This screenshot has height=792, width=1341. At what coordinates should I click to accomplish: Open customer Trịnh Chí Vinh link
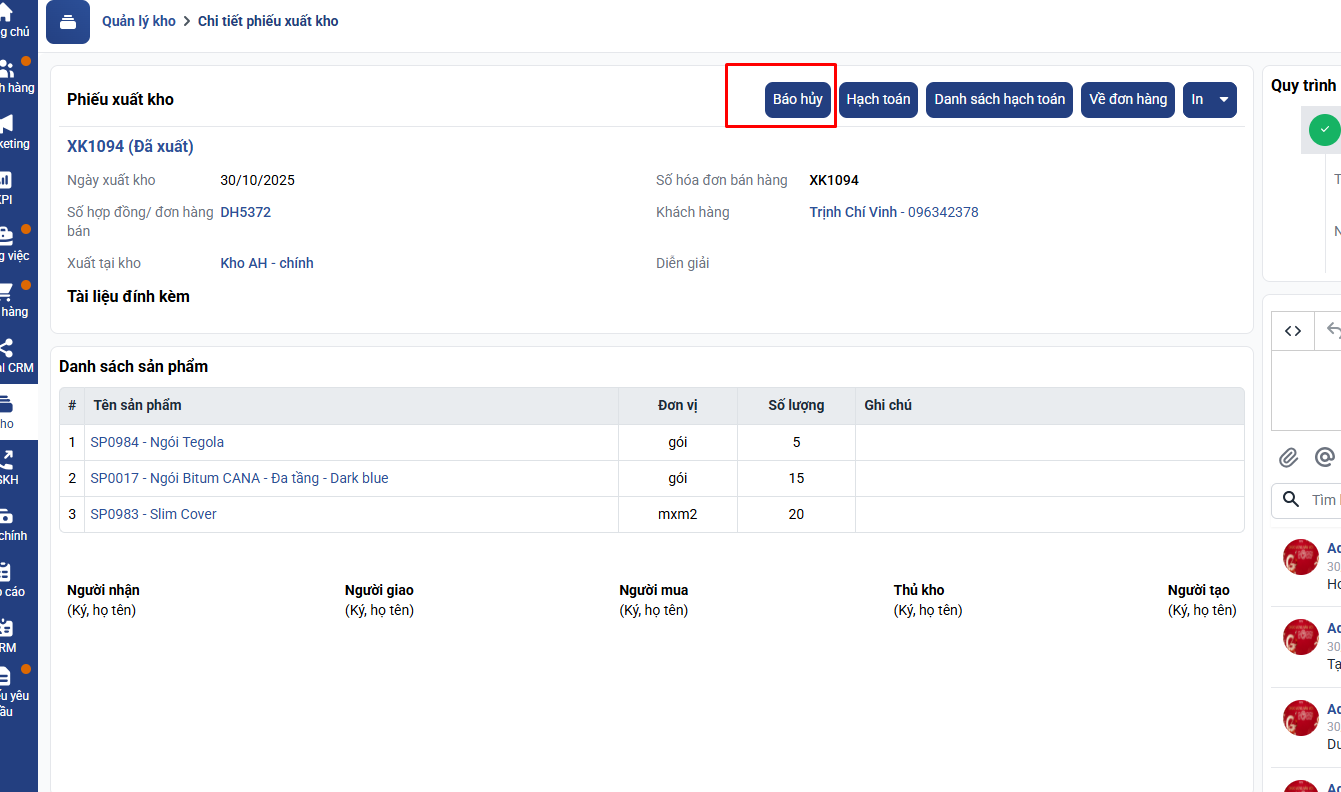pos(854,212)
